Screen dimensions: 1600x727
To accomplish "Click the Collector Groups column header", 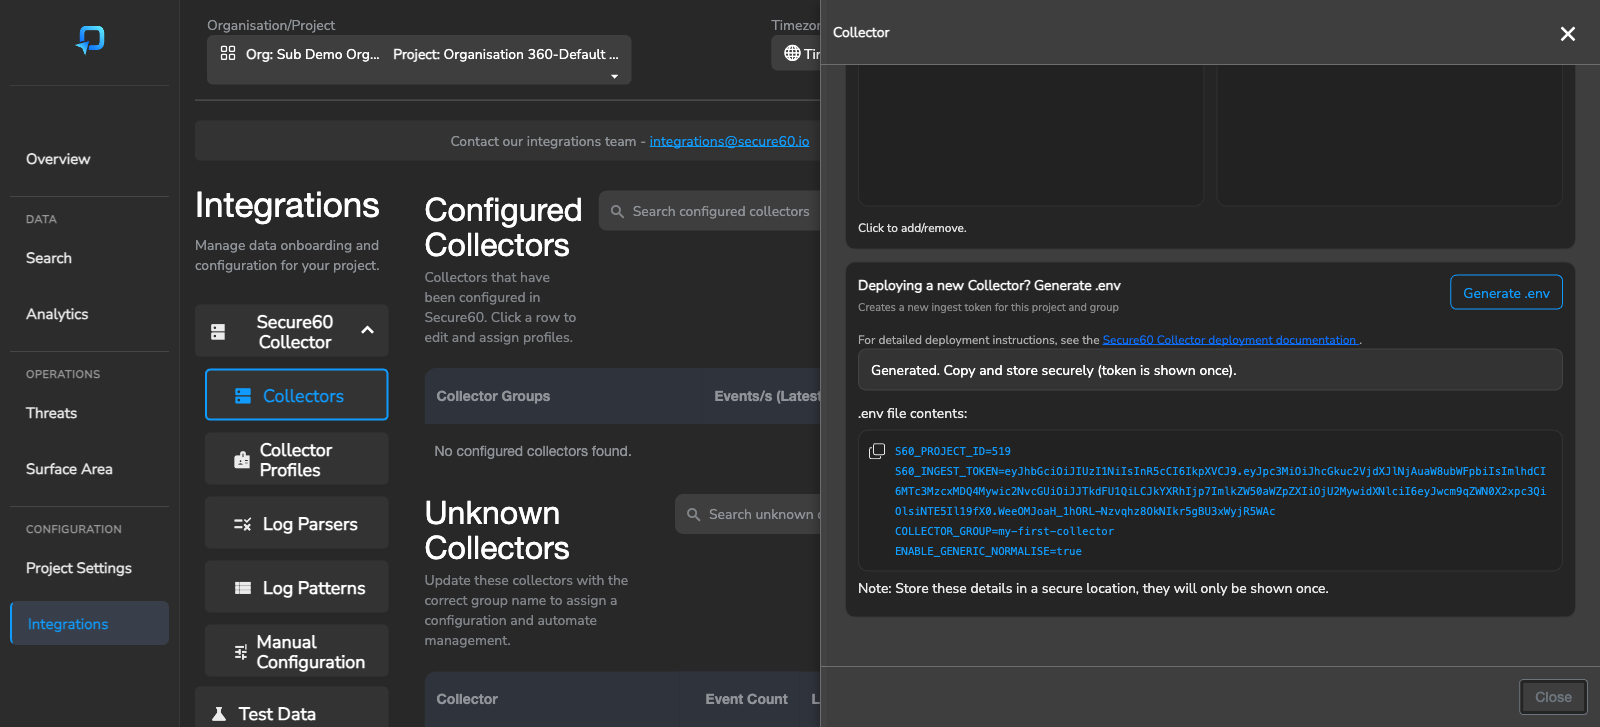I will 493,396.
